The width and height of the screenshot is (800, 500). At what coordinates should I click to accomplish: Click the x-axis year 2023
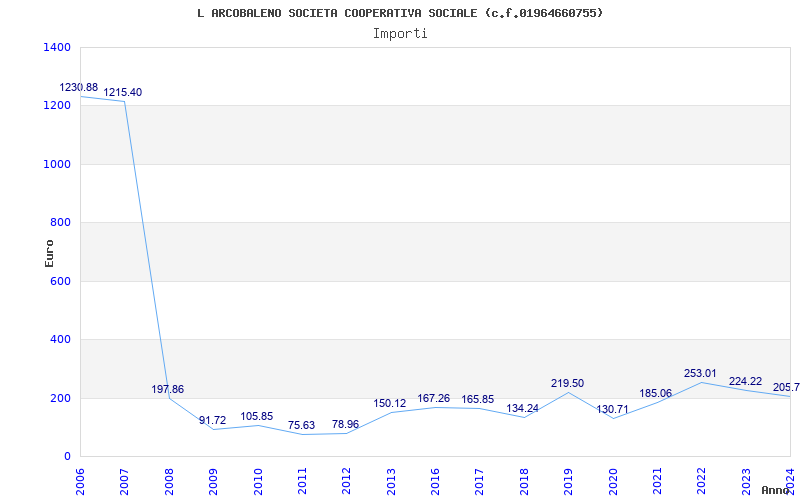pos(746,481)
